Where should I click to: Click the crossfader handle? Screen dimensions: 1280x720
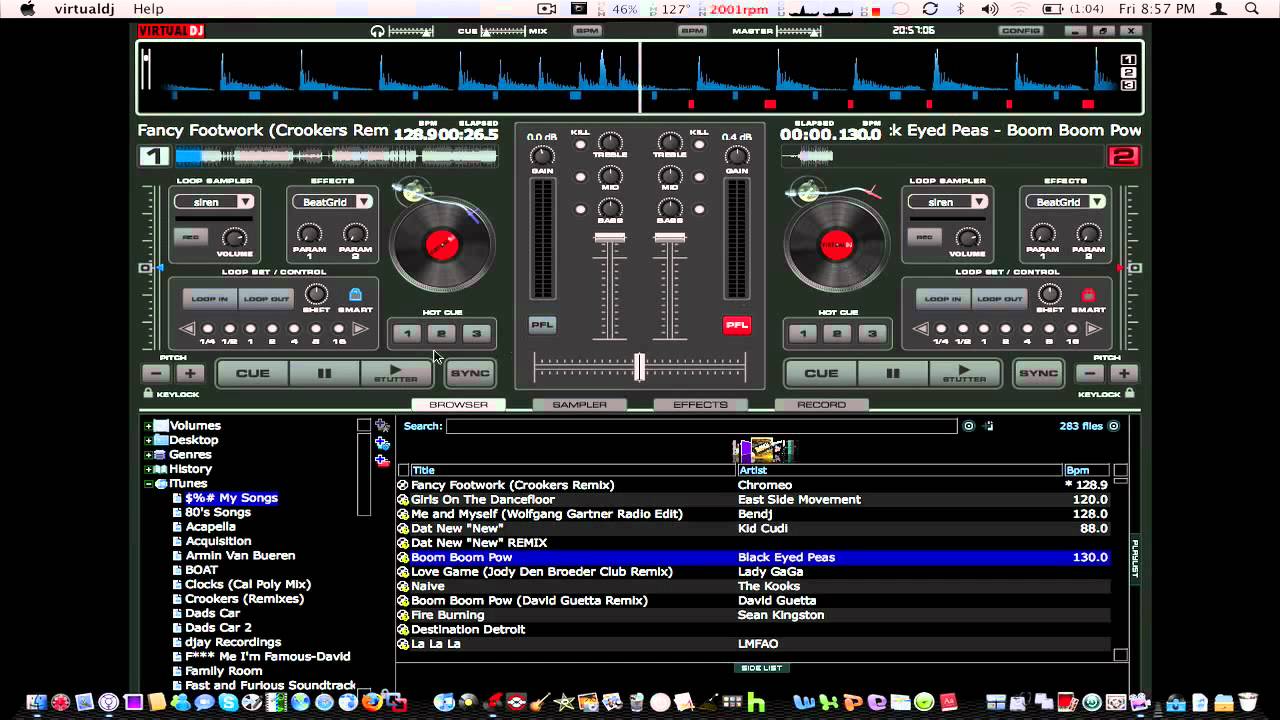click(x=640, y=367)
